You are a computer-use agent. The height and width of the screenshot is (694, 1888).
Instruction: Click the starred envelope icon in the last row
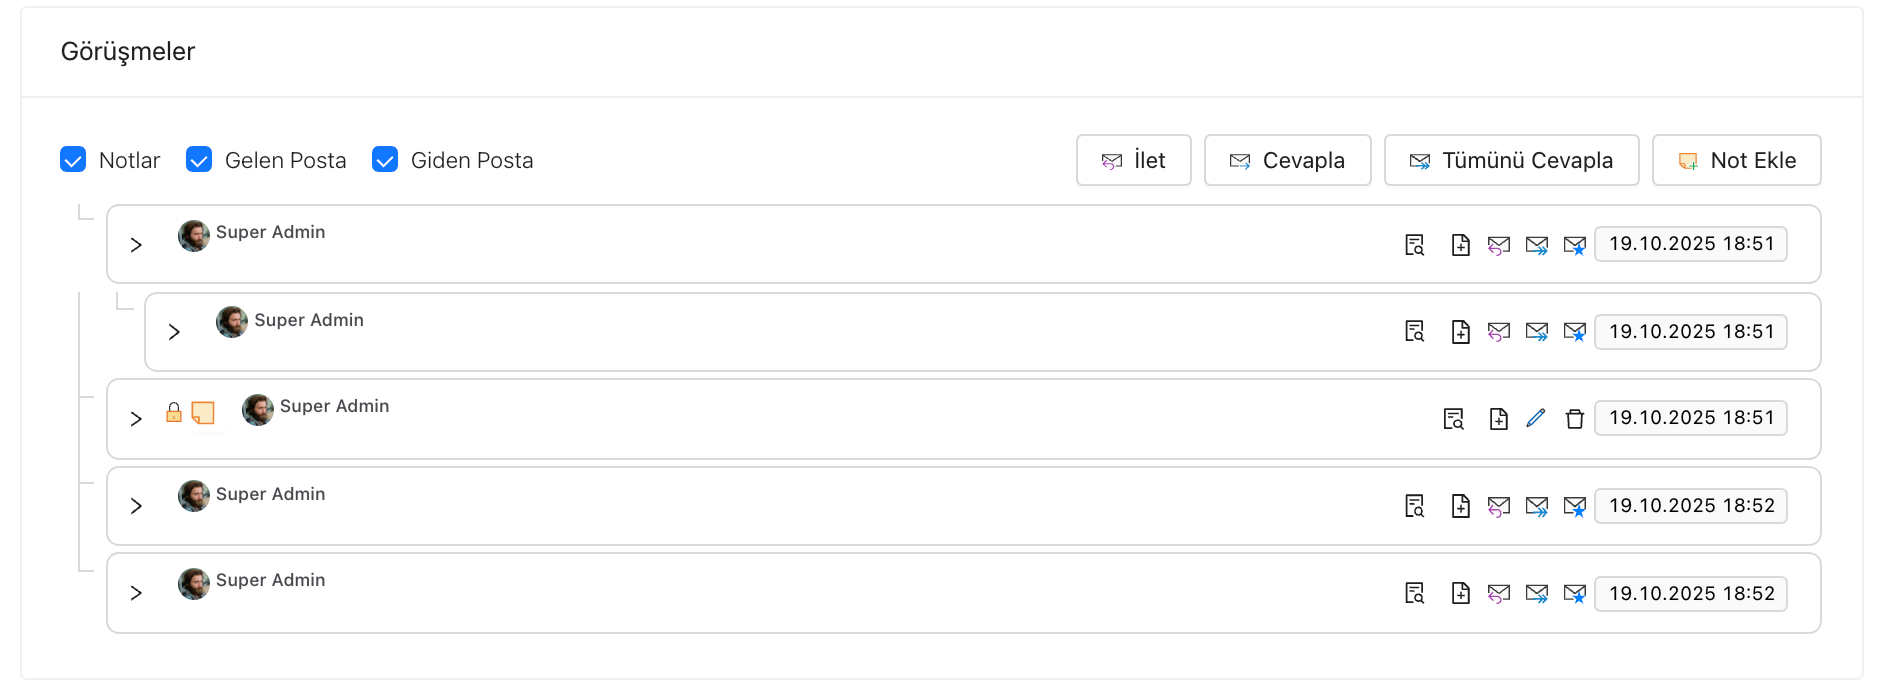1575,594
